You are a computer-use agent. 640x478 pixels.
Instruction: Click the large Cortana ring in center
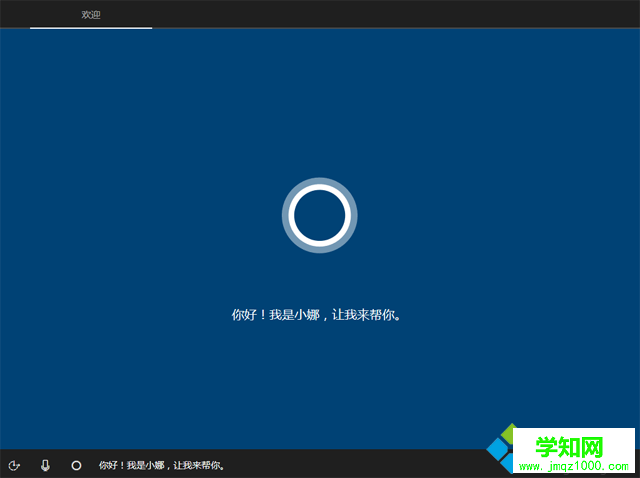pyautogui.click(x=320, y=215)
